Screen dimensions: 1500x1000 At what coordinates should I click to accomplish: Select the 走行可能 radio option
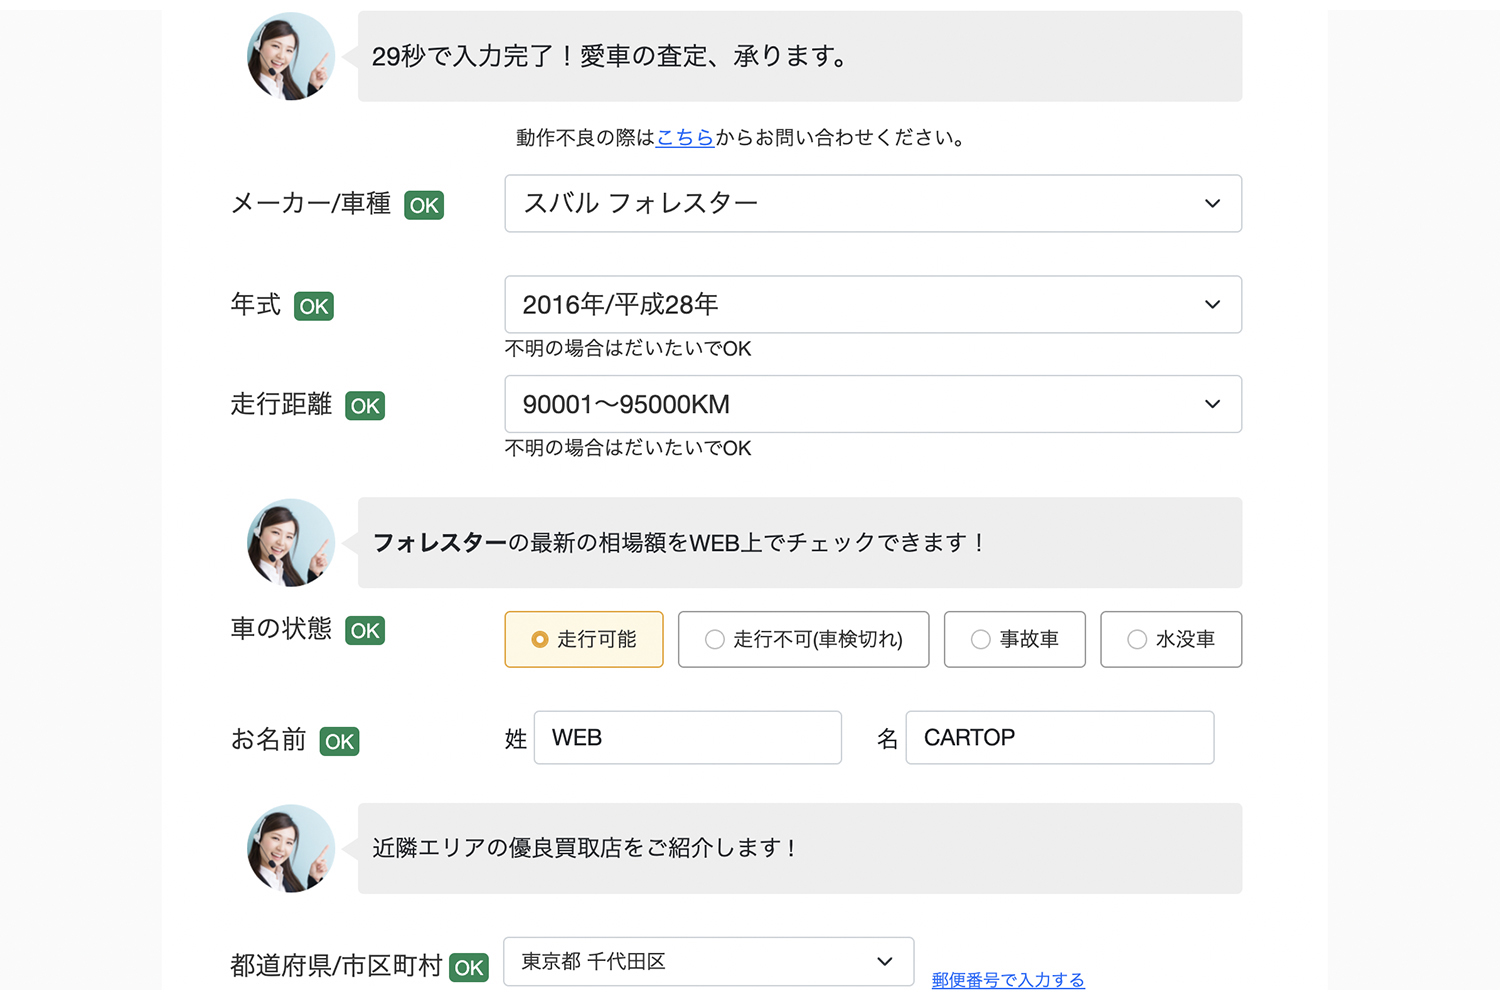[584, 639]
